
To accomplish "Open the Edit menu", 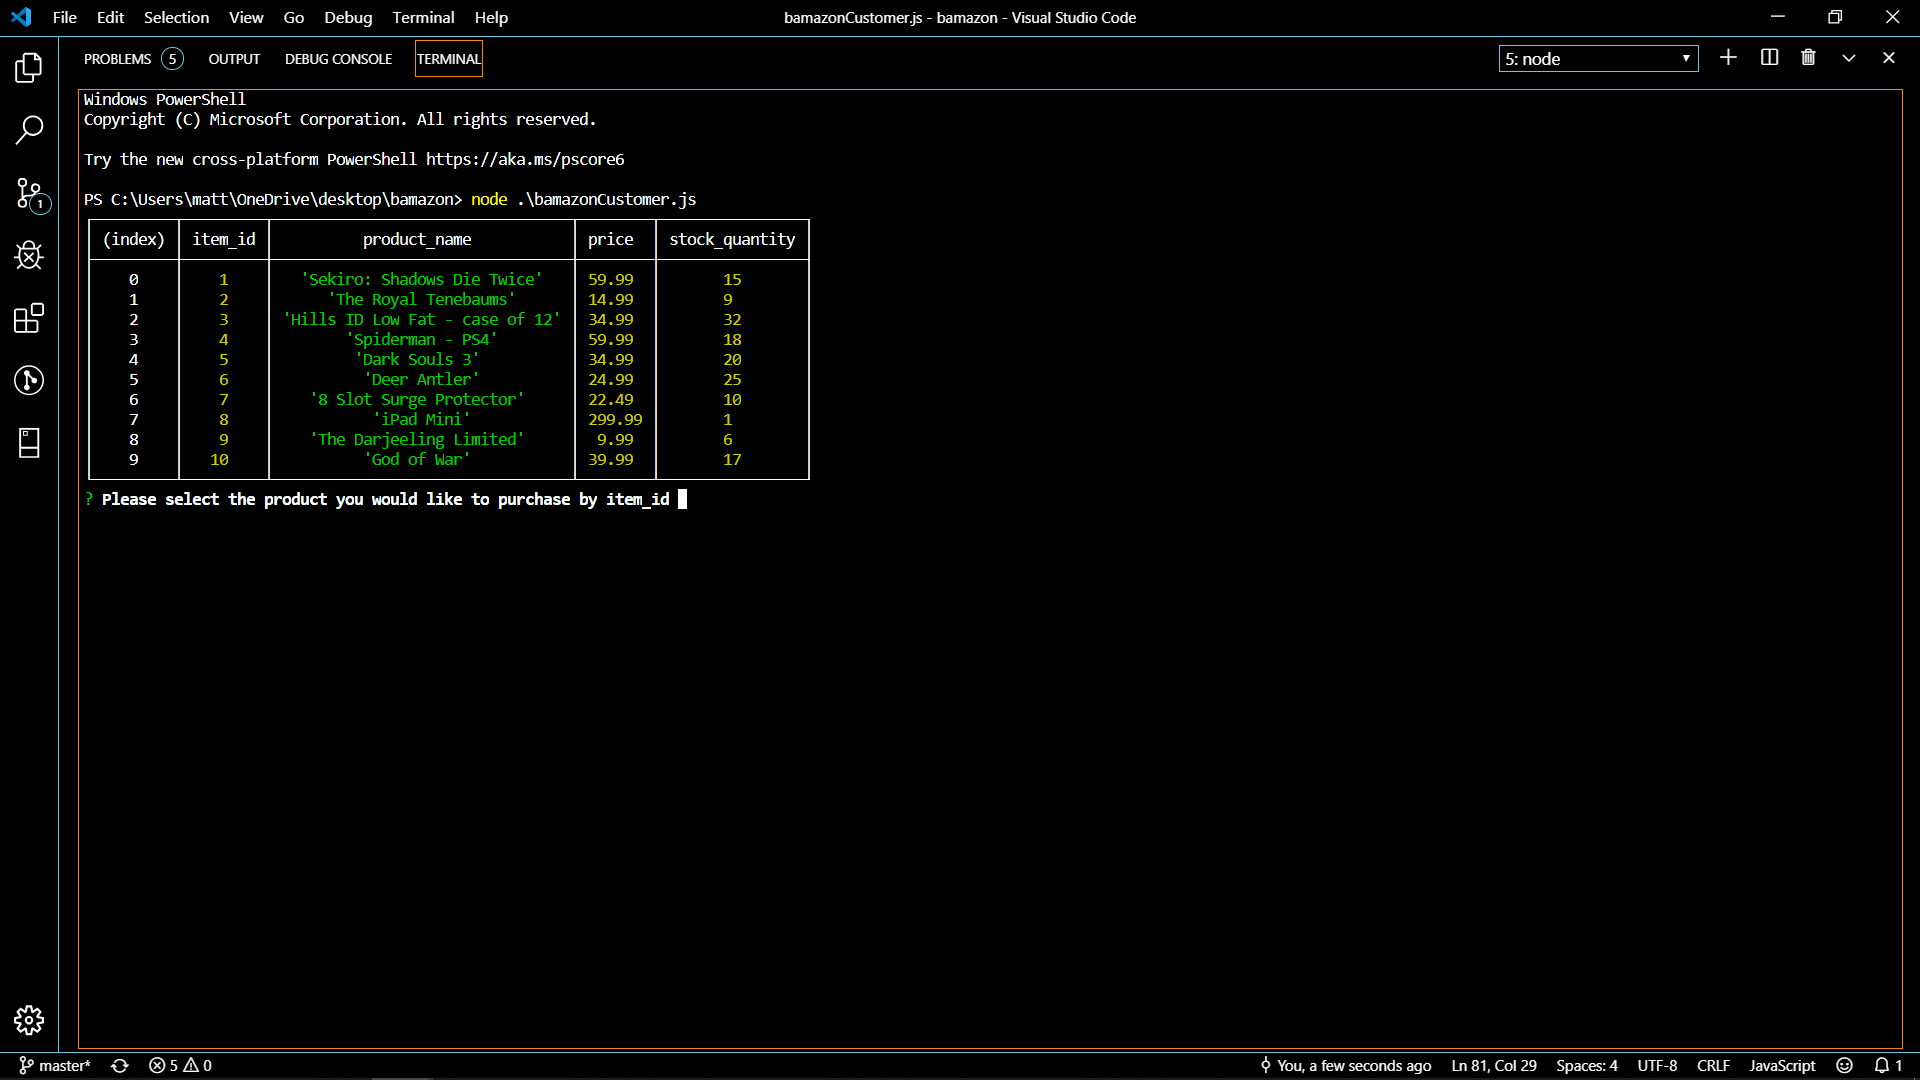I will point(110,17).
